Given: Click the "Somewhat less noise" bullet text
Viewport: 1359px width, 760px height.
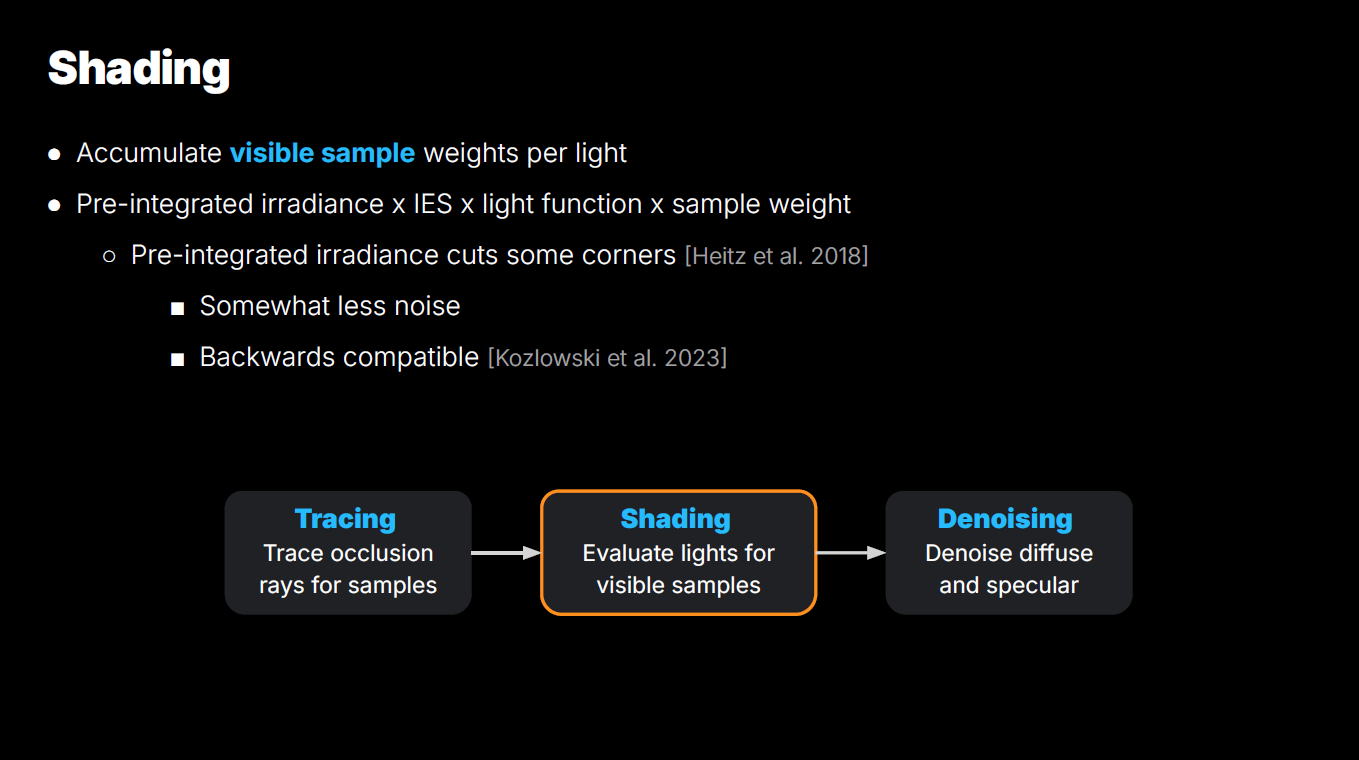Looking at the screenshot, I should pyautogui.click(x=330, y=306).
